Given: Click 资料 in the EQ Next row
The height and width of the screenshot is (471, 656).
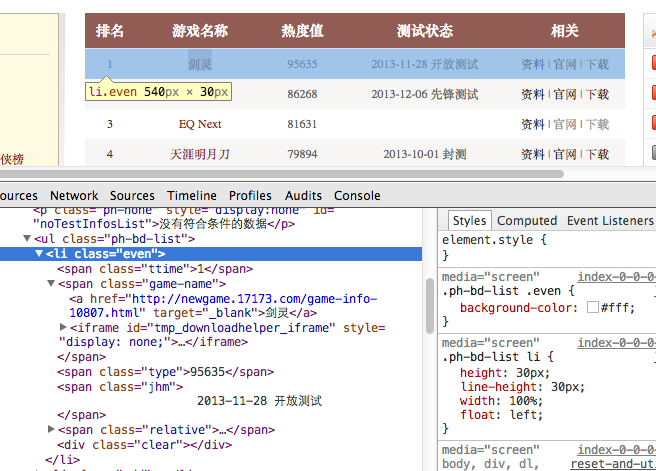Looking at the screenshot, I should coord(533,124).
